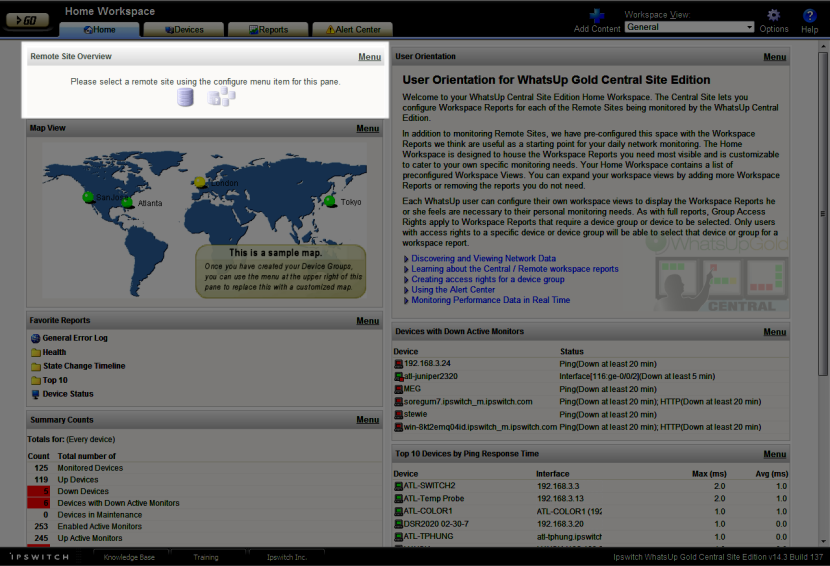Click Enabled Active Monitors row
830x566 pixels.
[204, 526]
